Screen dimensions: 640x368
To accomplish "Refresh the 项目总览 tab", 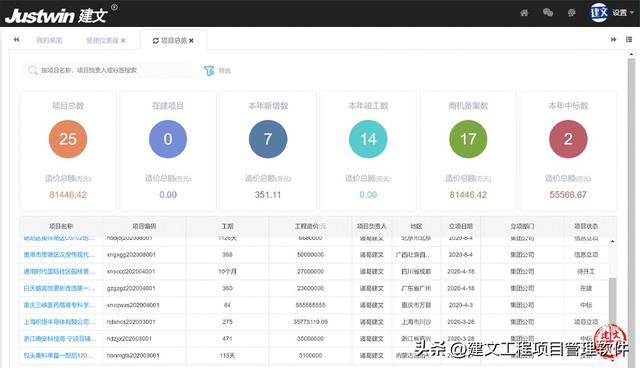I will [156, 40].
